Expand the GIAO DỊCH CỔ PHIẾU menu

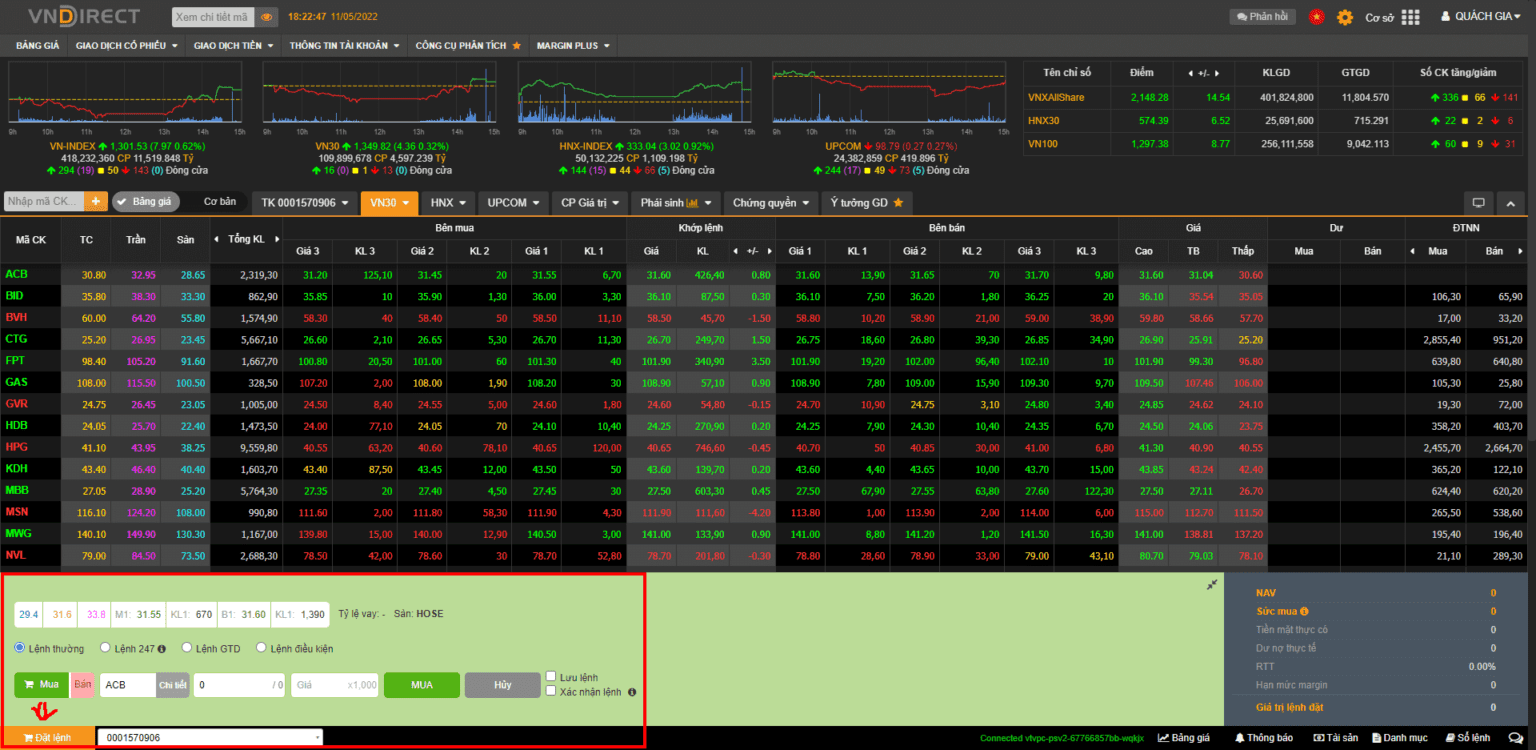pyautogui.click(x=127, y=45)
